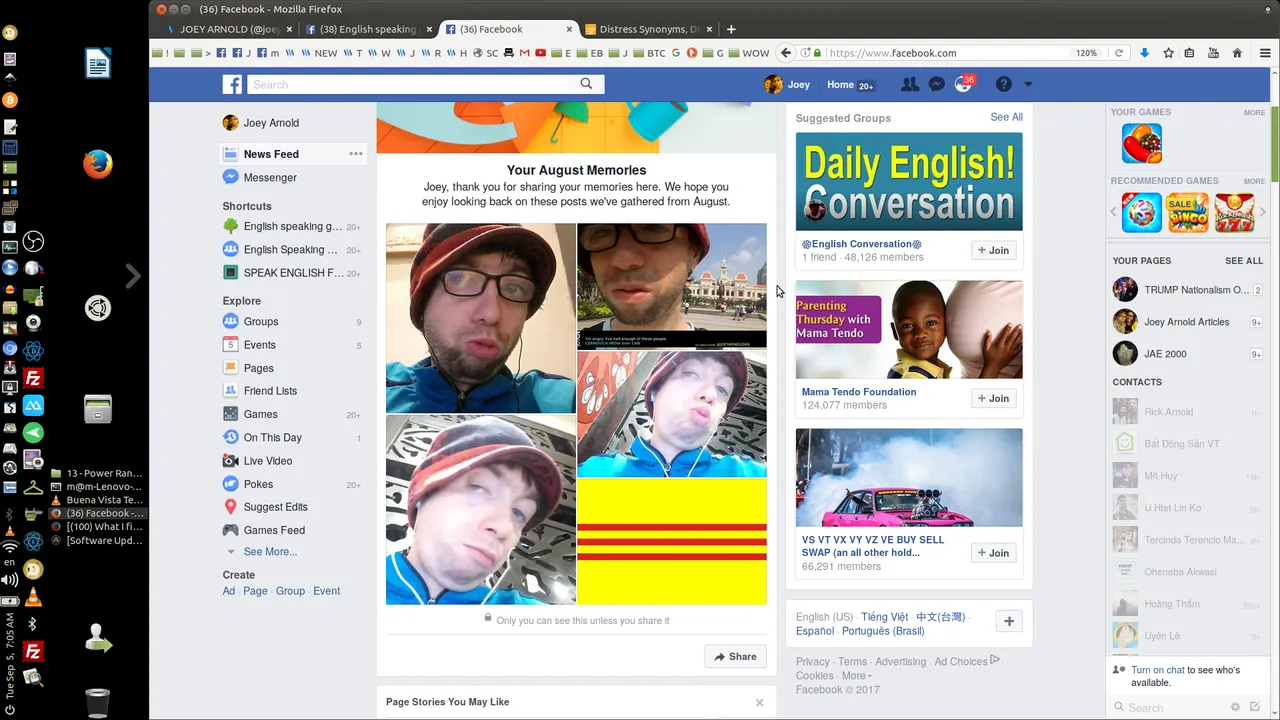Add a language with plus button
This screenshot has width=1280, height=720.
tap(1009, 621)
